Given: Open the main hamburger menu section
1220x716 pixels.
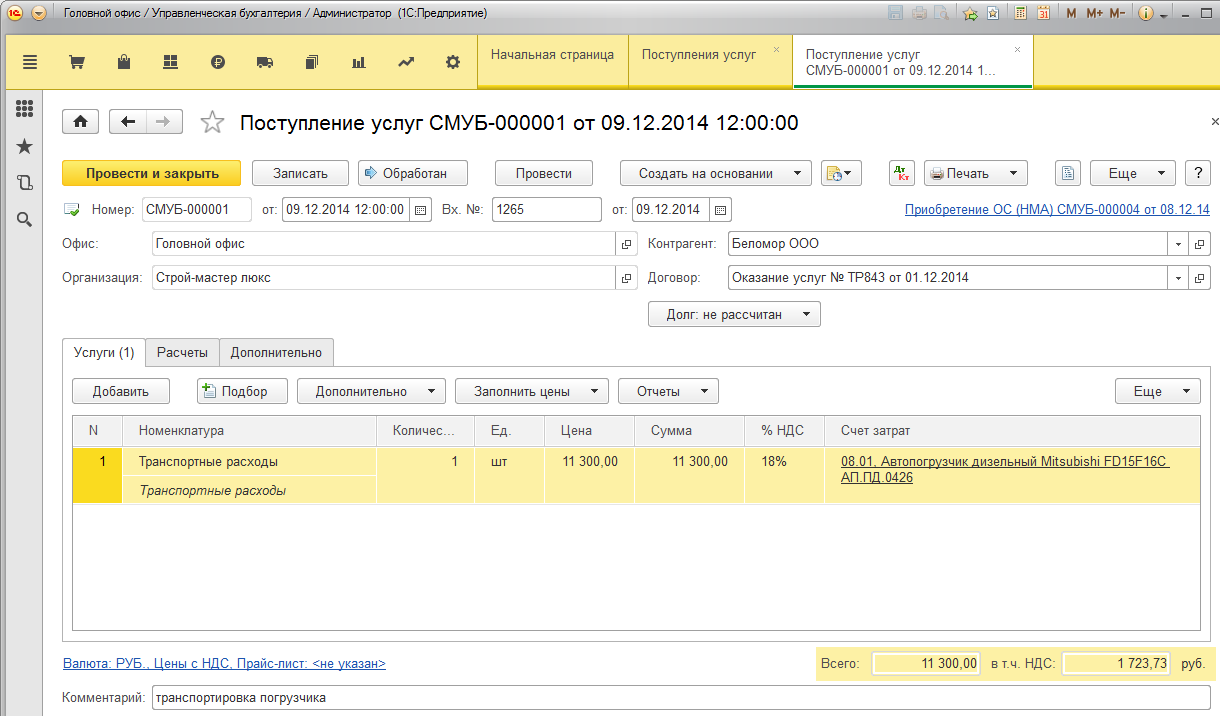Looking at the screenshot, I should (x=29, y=62).
